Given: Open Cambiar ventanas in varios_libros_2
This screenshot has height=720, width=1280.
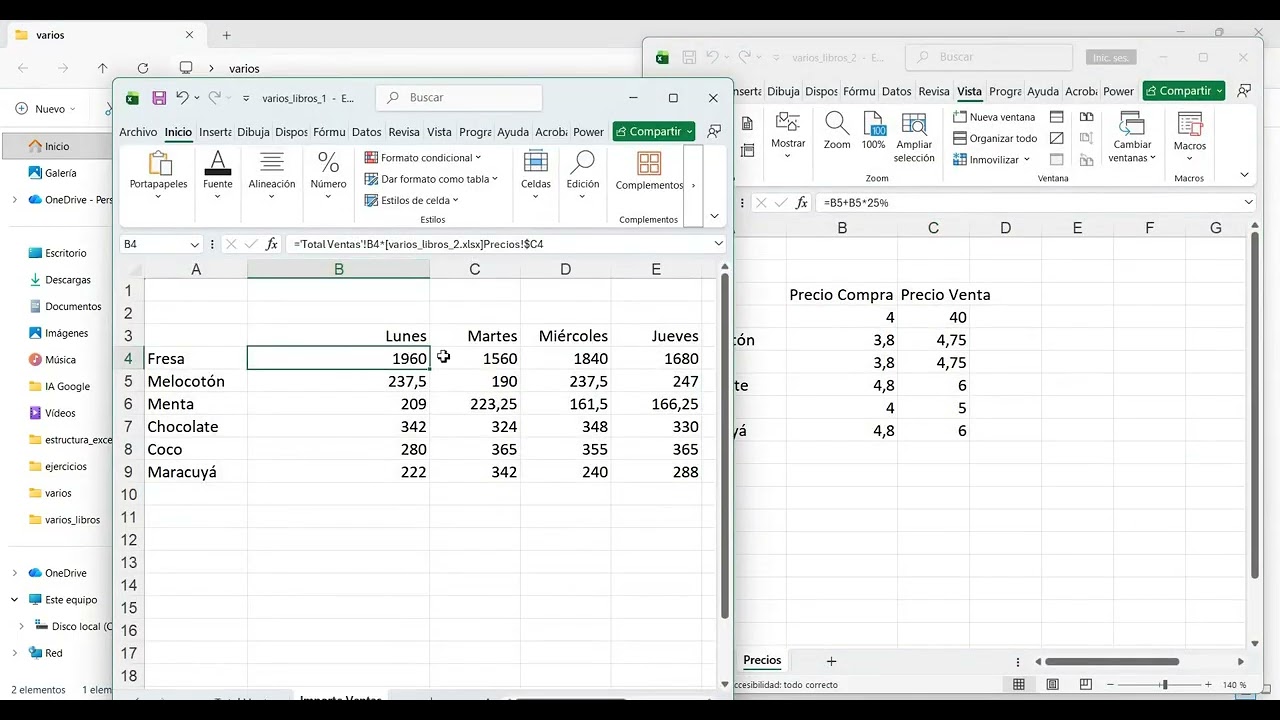Looking at the screenshot, I should click(1132, 137).
